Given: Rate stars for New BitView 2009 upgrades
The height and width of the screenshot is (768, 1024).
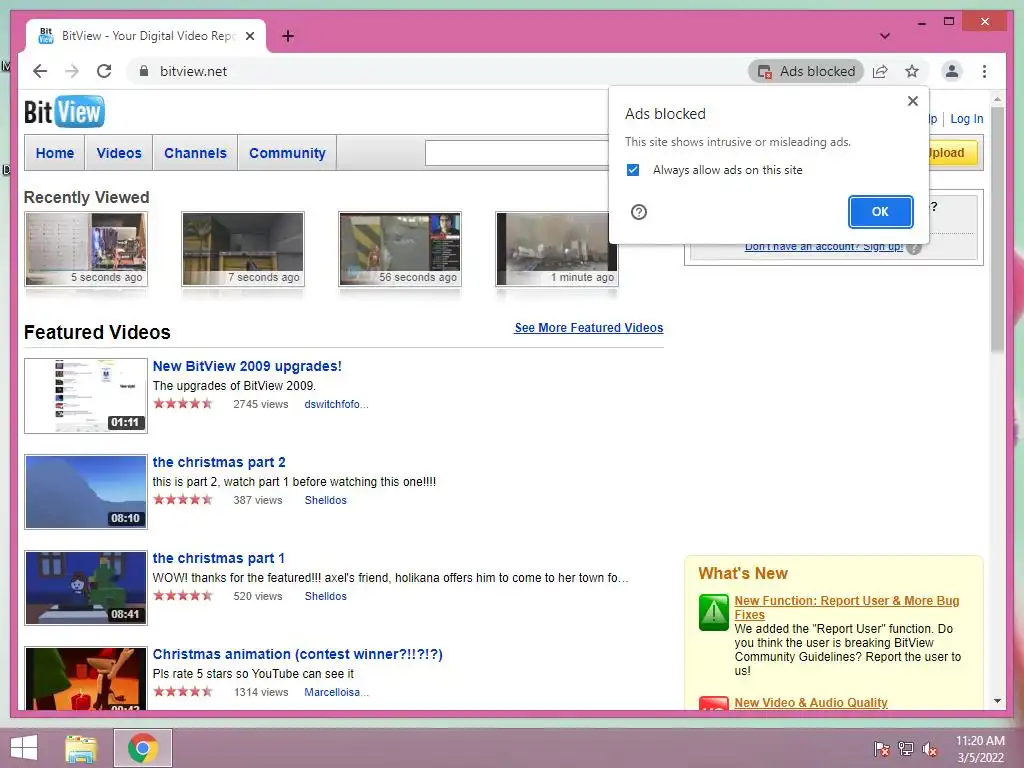Looking at the screenshot, I should pyautogui.click(x=183, y=404).
